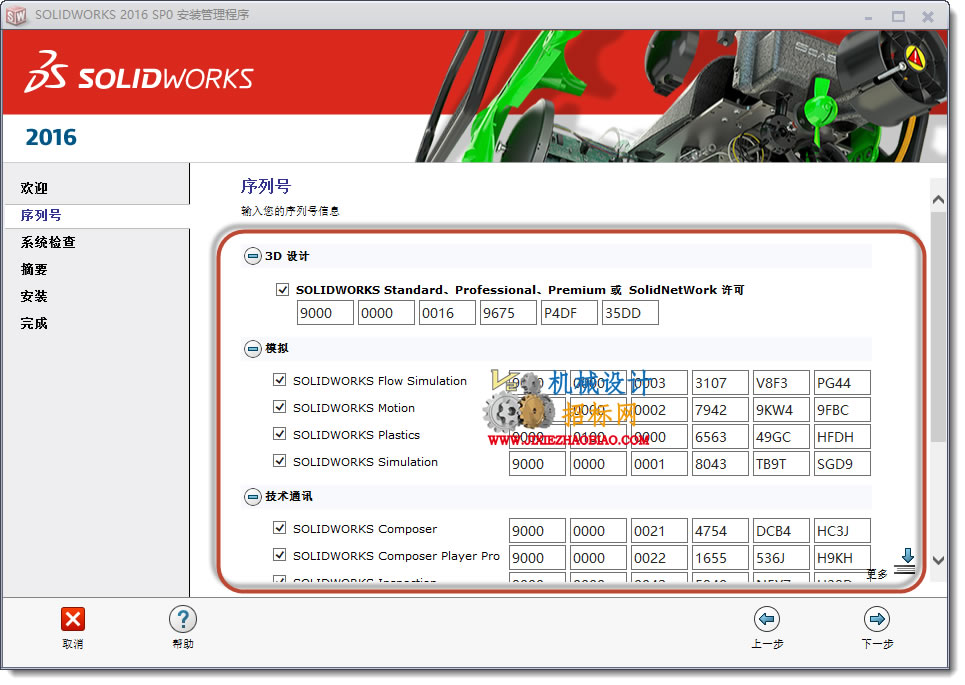This screenshot has height=685, width=965.
Task: Click Flow Simulation serial field 3107
Action: (720, 383)
